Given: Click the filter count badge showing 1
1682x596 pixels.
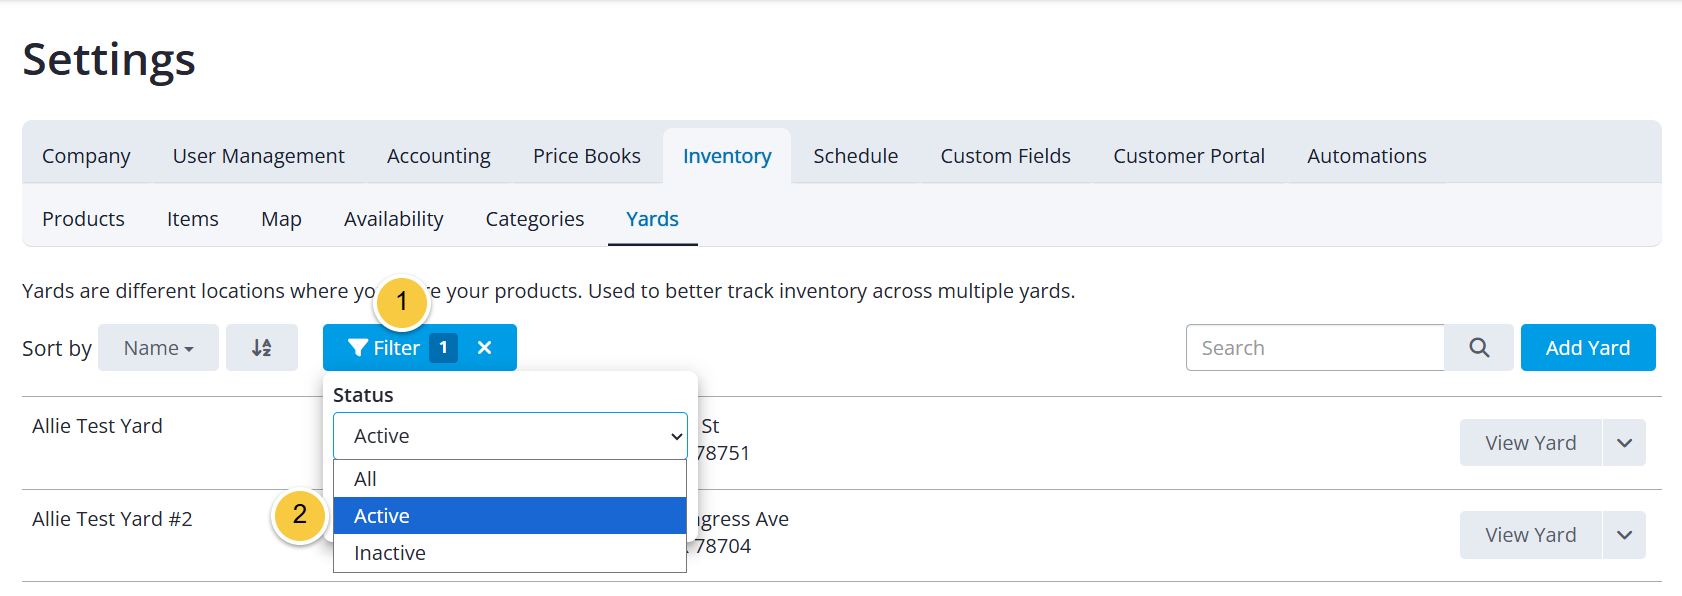Looking at the screenshot, I should click(x=443, y=348).
